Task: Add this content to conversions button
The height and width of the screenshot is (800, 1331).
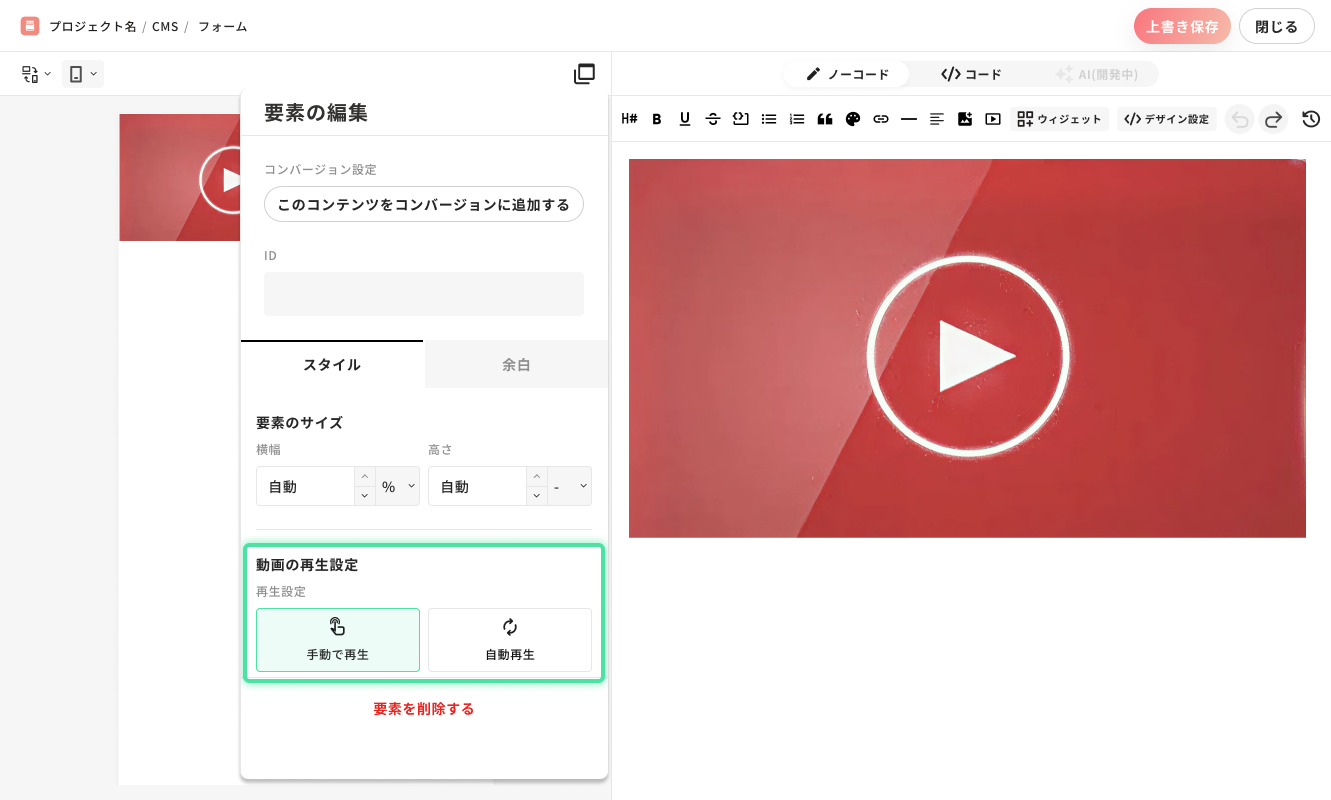Action: click(424, 204)
